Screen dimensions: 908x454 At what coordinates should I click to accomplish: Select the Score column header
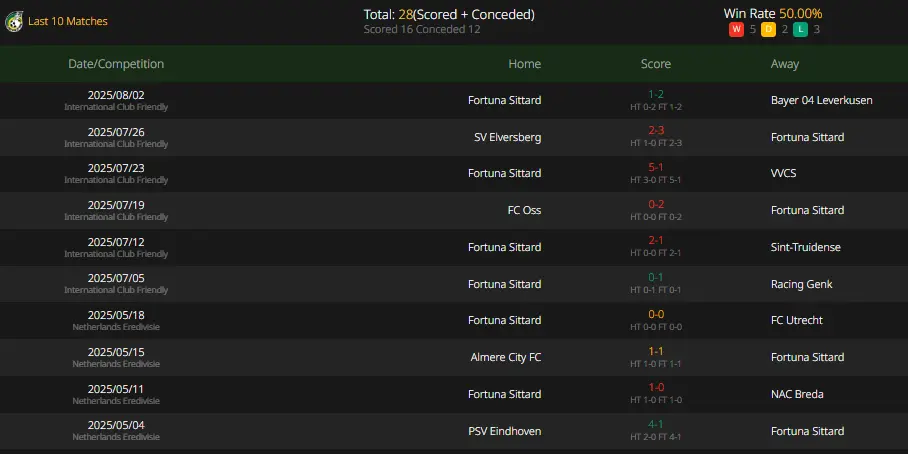pos(656,64)
